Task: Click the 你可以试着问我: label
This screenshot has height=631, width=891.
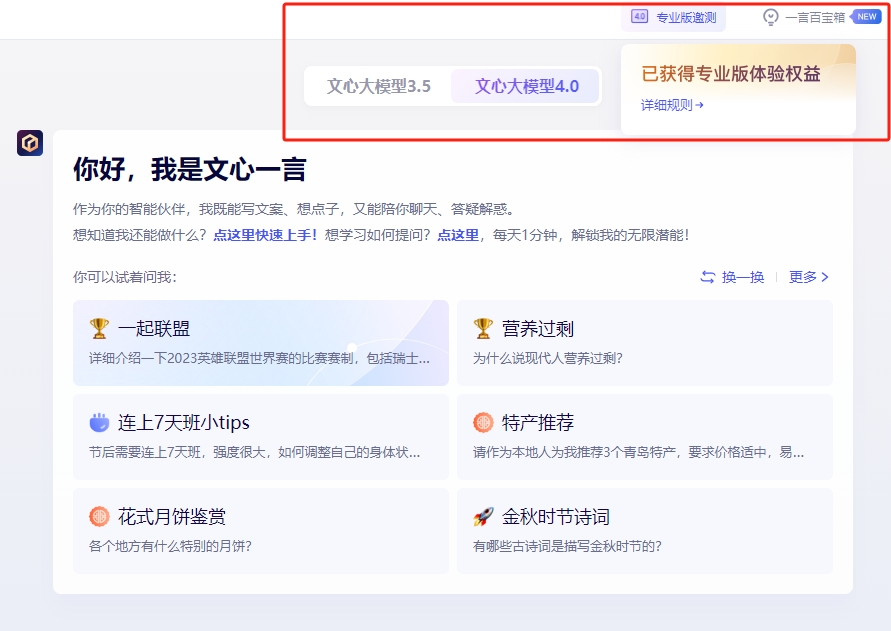Action: coord(125,277)
